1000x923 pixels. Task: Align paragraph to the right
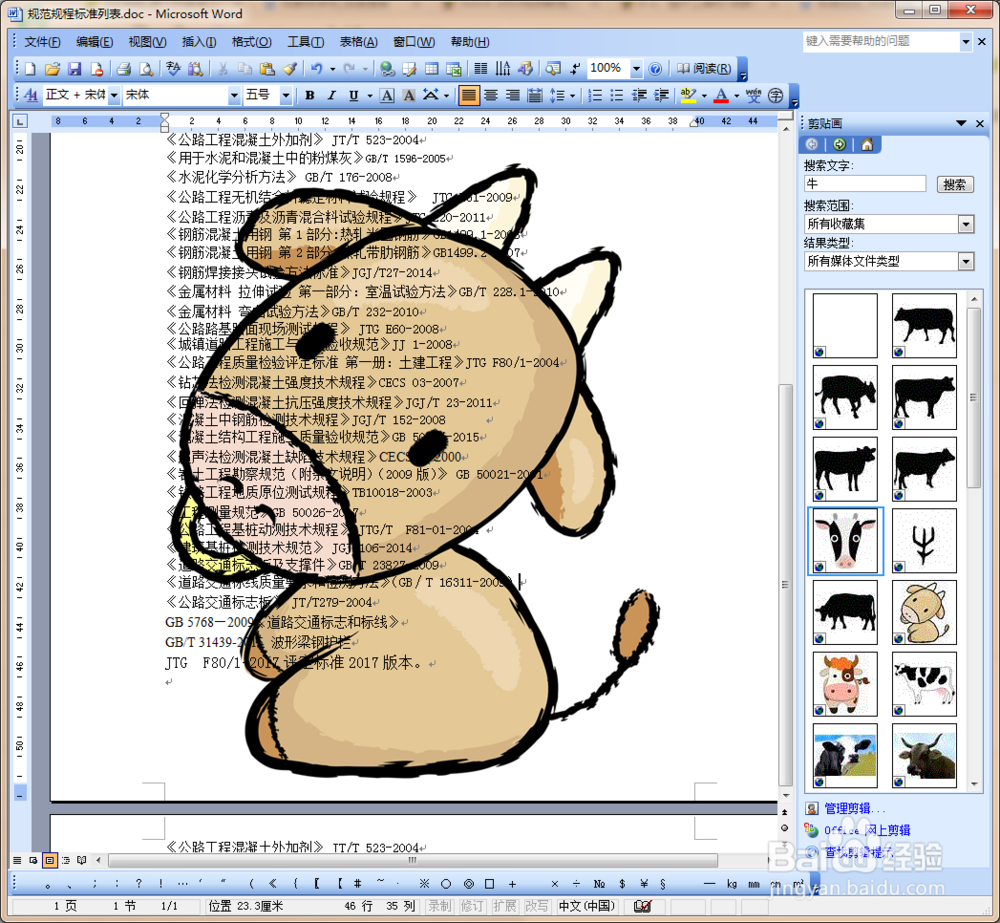[x=513, y=96]
